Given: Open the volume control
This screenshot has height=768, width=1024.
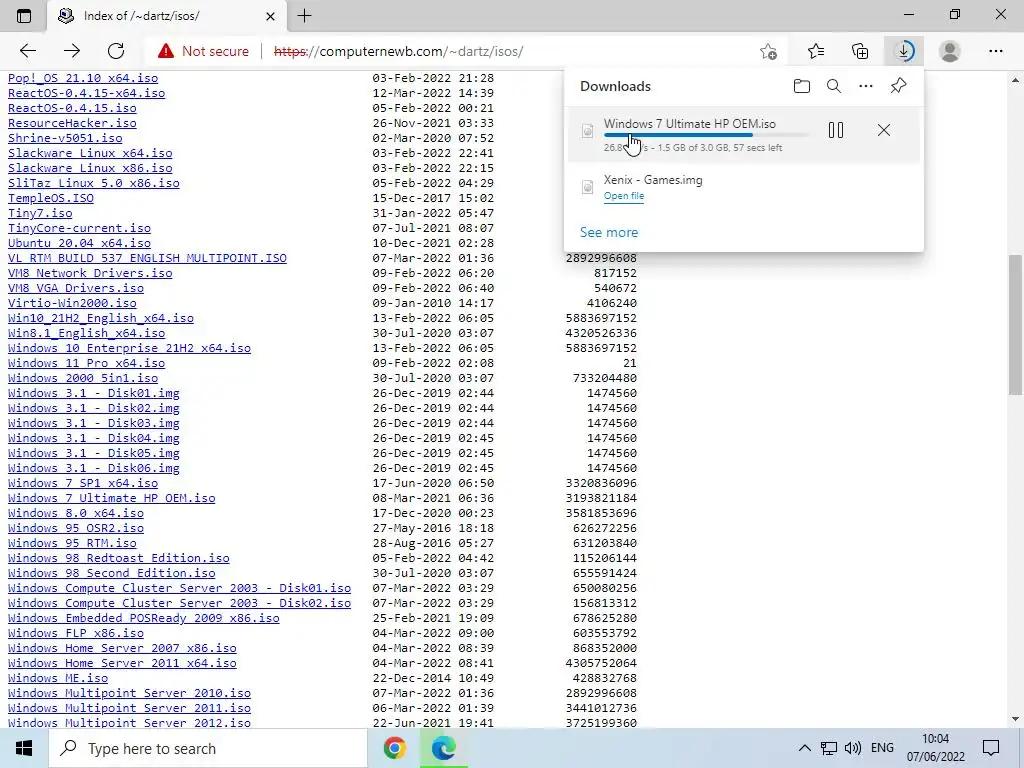Looking at the screenshot, I should click(852, 748).
